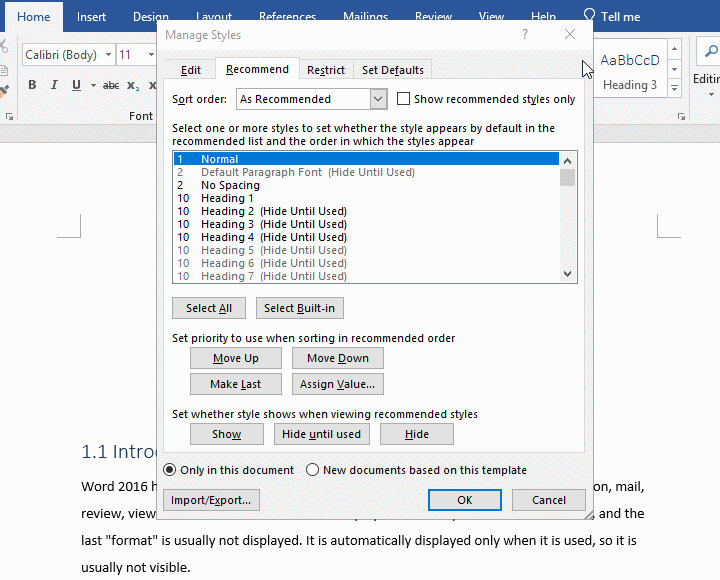Click the Tell me lightbulb icon
720x580 pixels.
(589, 15)
